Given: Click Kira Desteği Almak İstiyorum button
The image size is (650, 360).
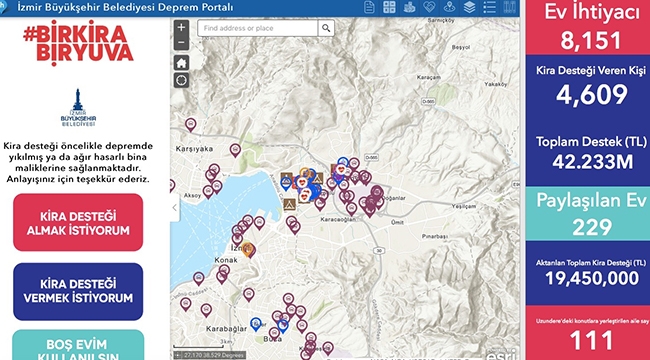Looking at the screenshot, I should [78, 223].
